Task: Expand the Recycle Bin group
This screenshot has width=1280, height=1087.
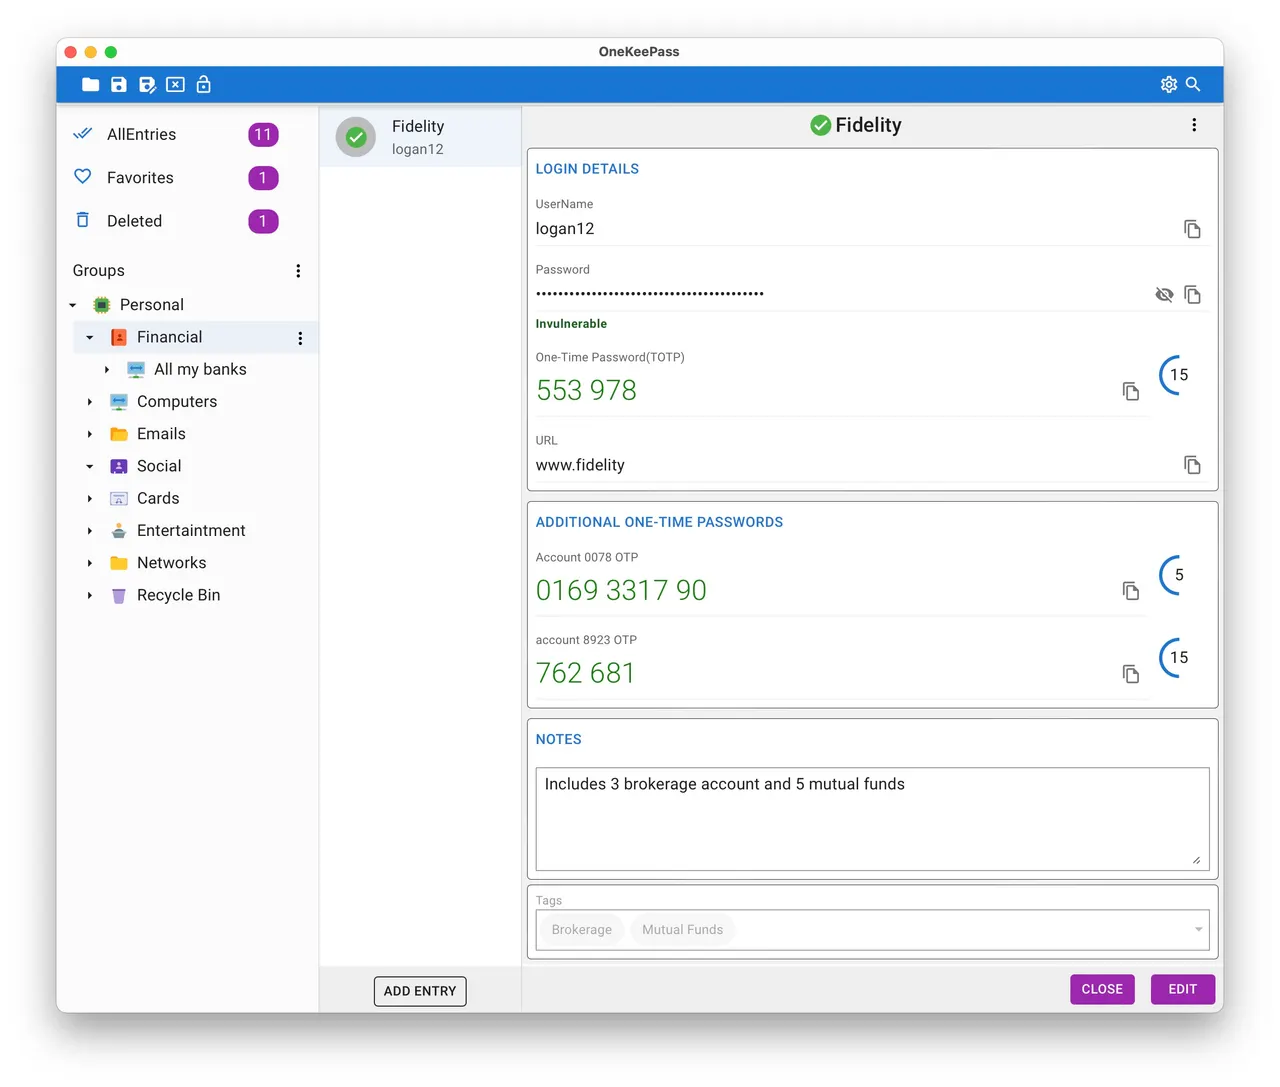Action: point(90,595)
